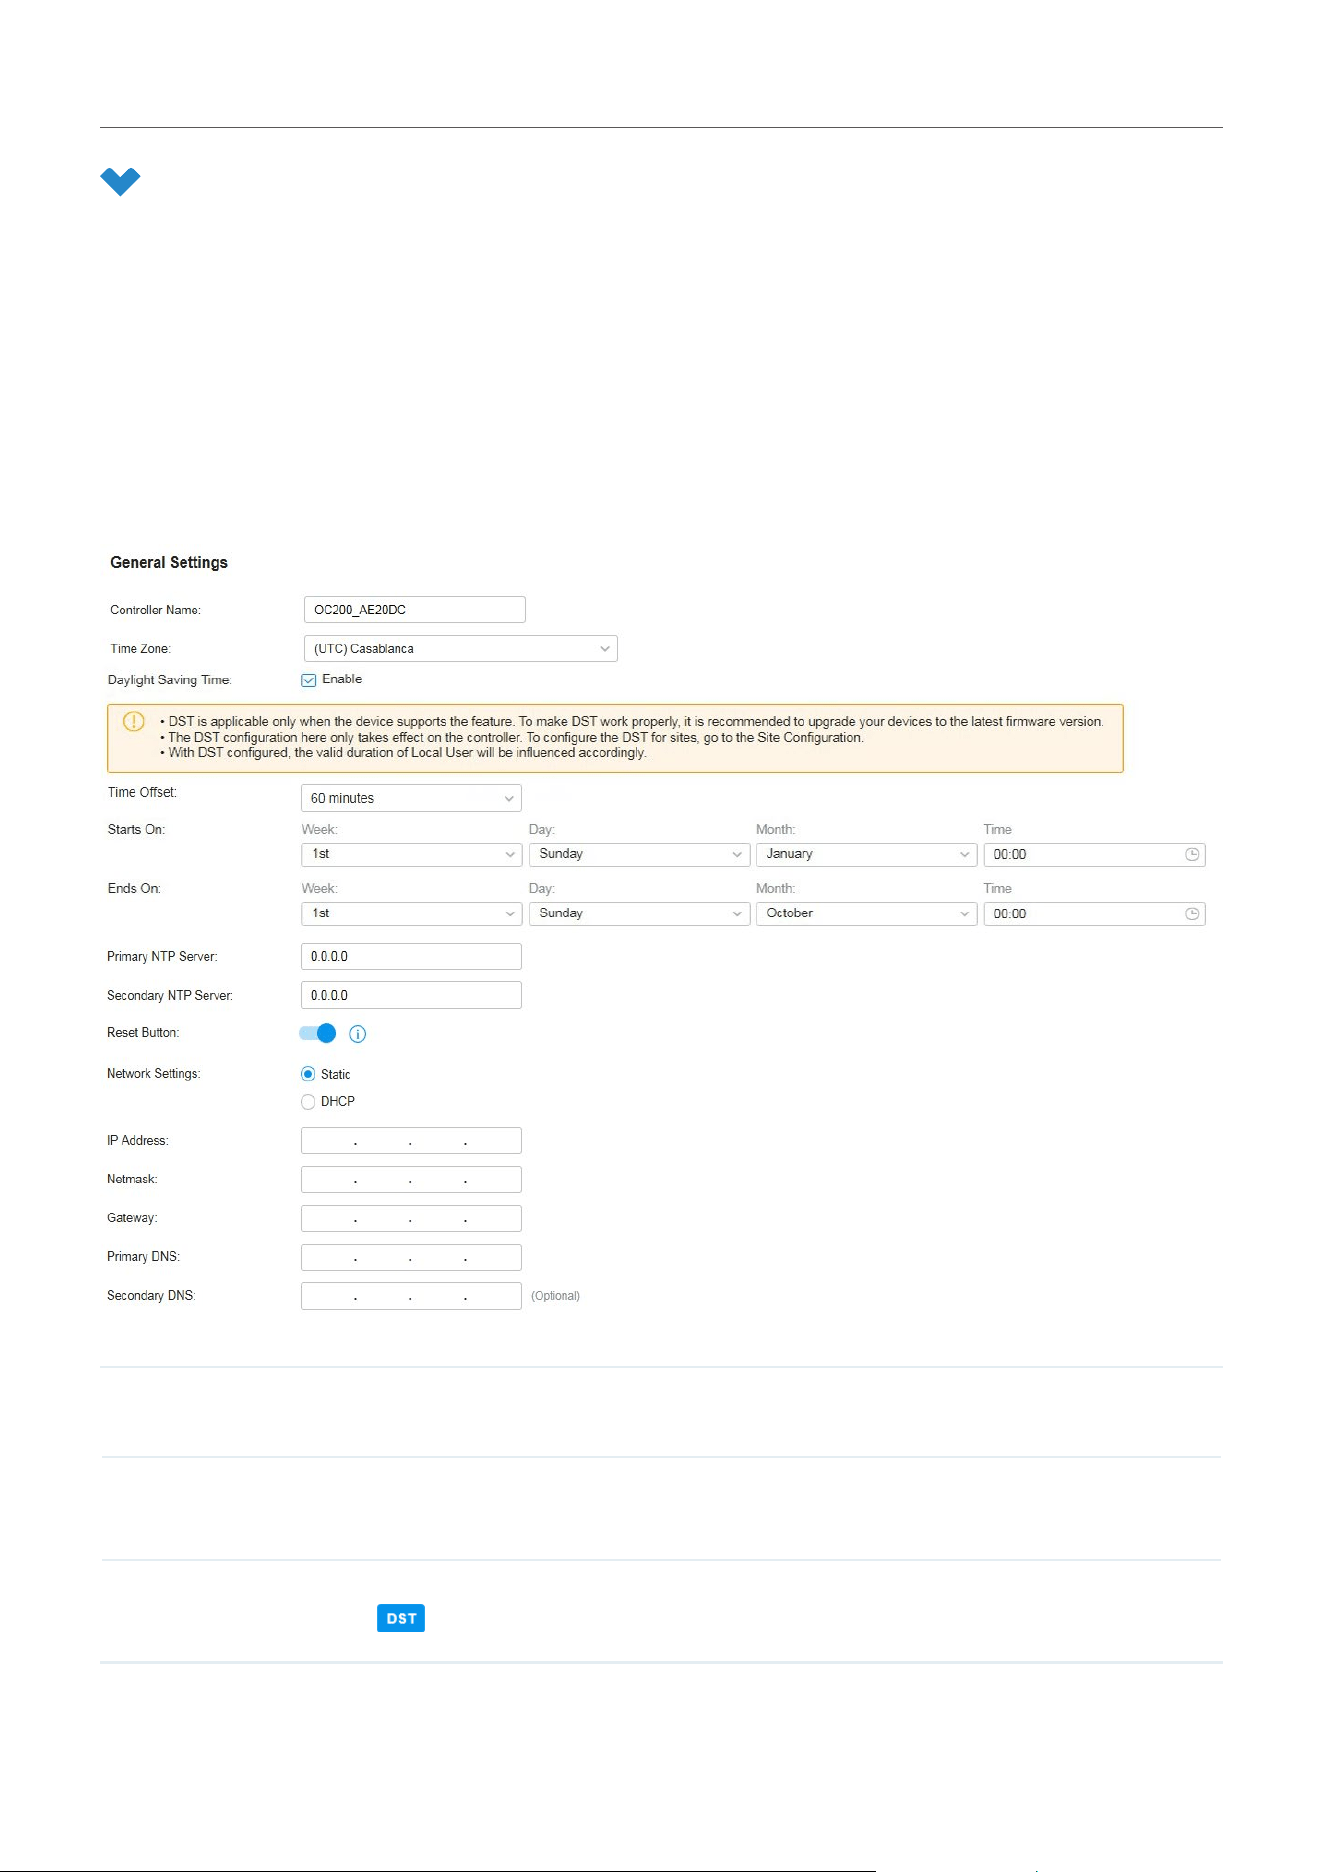Screen dimensions: 1324x1872
Task: Click the yellow warning icon in the DST notice
Action: point(134,721)
